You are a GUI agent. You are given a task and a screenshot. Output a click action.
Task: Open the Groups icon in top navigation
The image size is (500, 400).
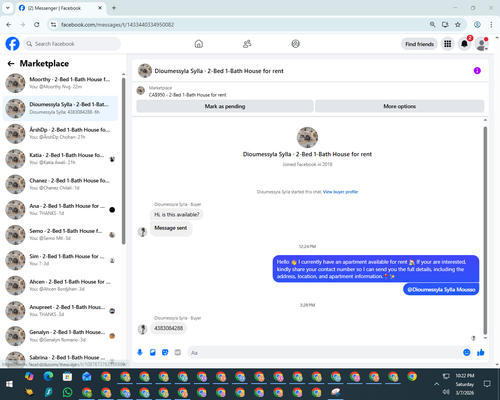295,44
